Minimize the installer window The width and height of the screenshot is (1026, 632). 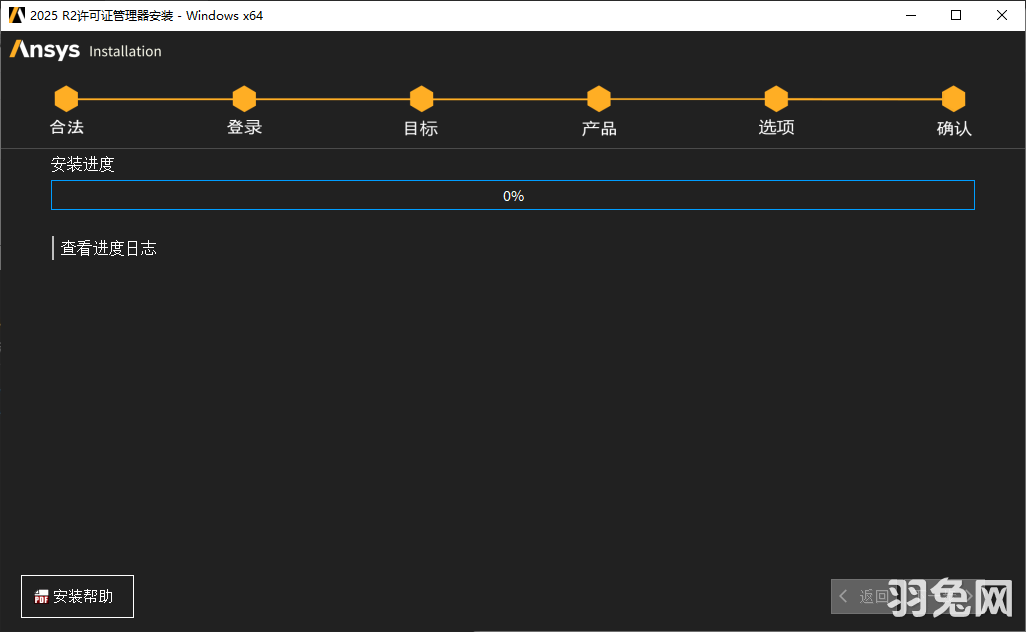[911, 15]
